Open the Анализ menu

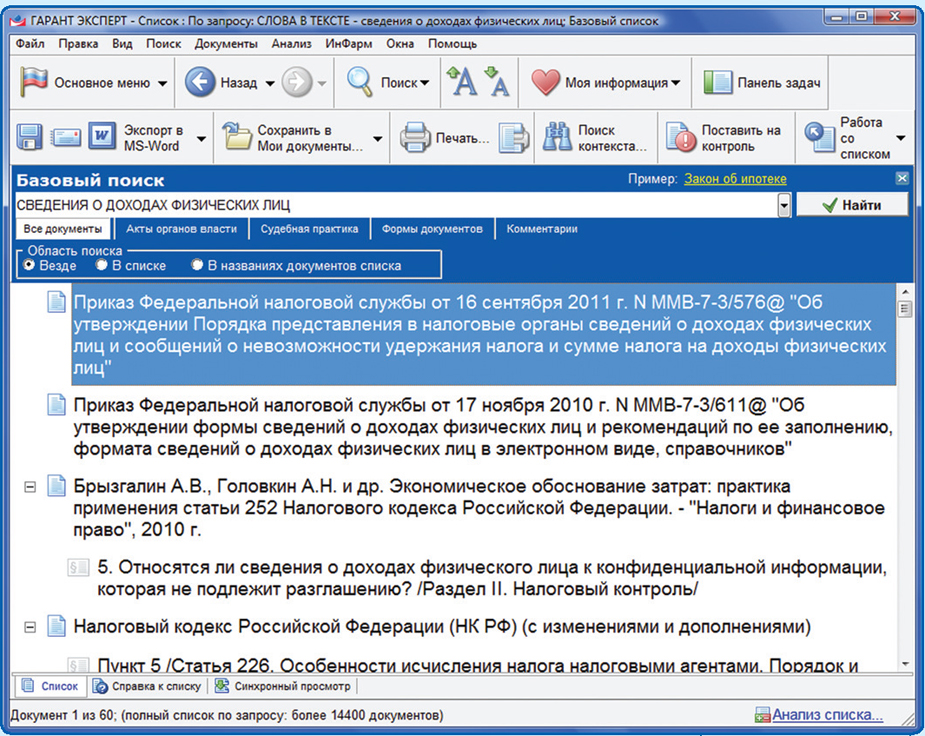coord(291,44)
